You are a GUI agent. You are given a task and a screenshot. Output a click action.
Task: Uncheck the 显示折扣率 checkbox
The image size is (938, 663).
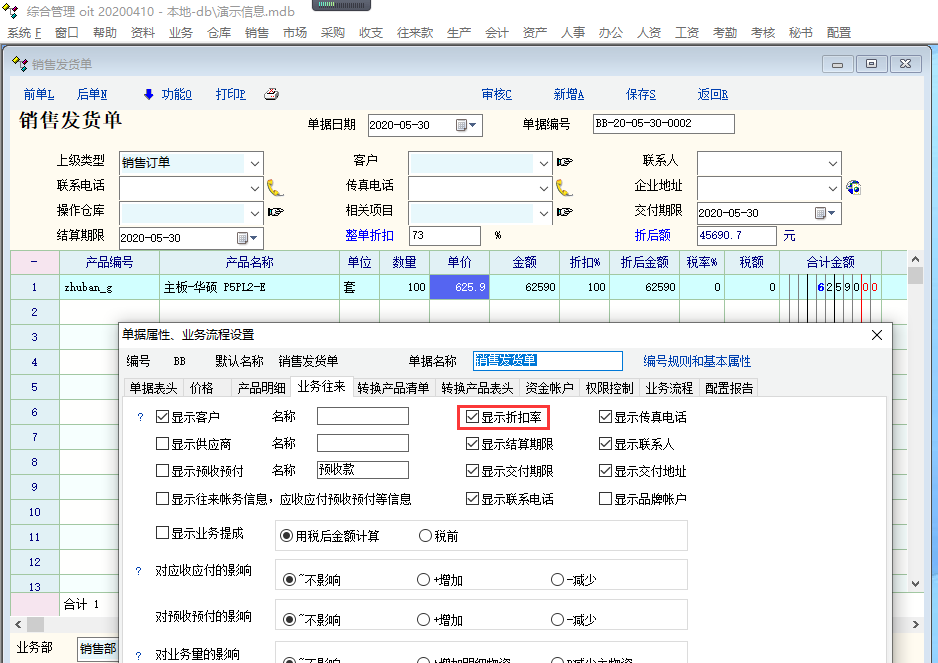pos(473,417)
